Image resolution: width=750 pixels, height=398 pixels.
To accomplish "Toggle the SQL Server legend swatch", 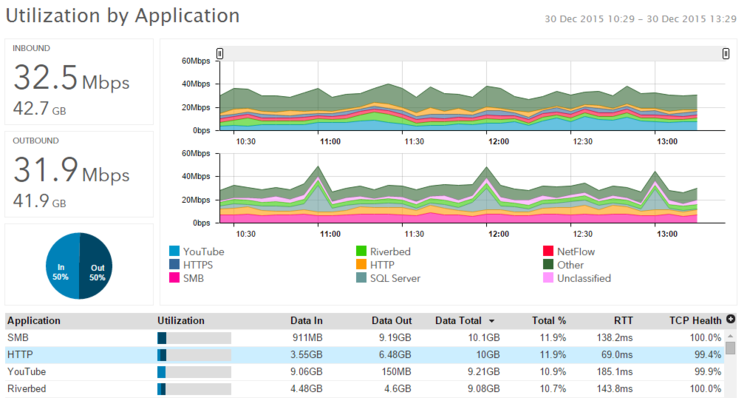I will point(361,278).
